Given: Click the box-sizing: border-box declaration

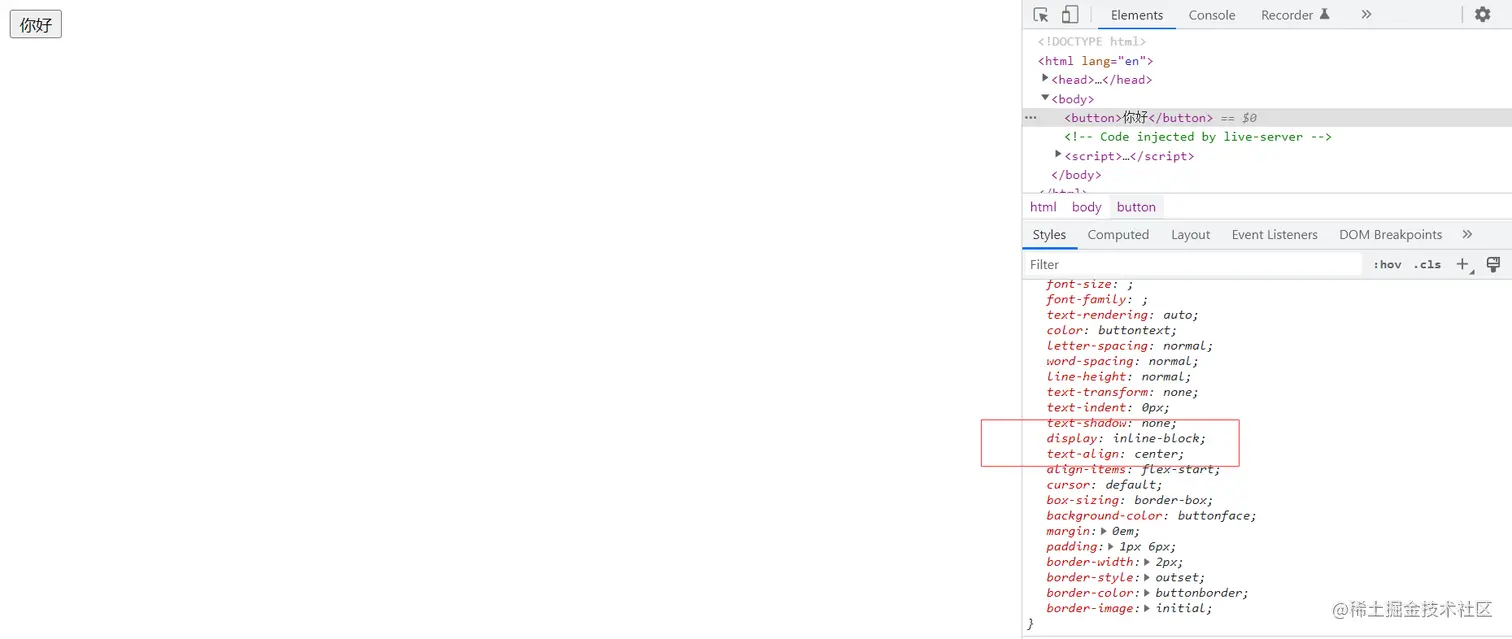Looking at the screenshot, I should click(1130, 500).
